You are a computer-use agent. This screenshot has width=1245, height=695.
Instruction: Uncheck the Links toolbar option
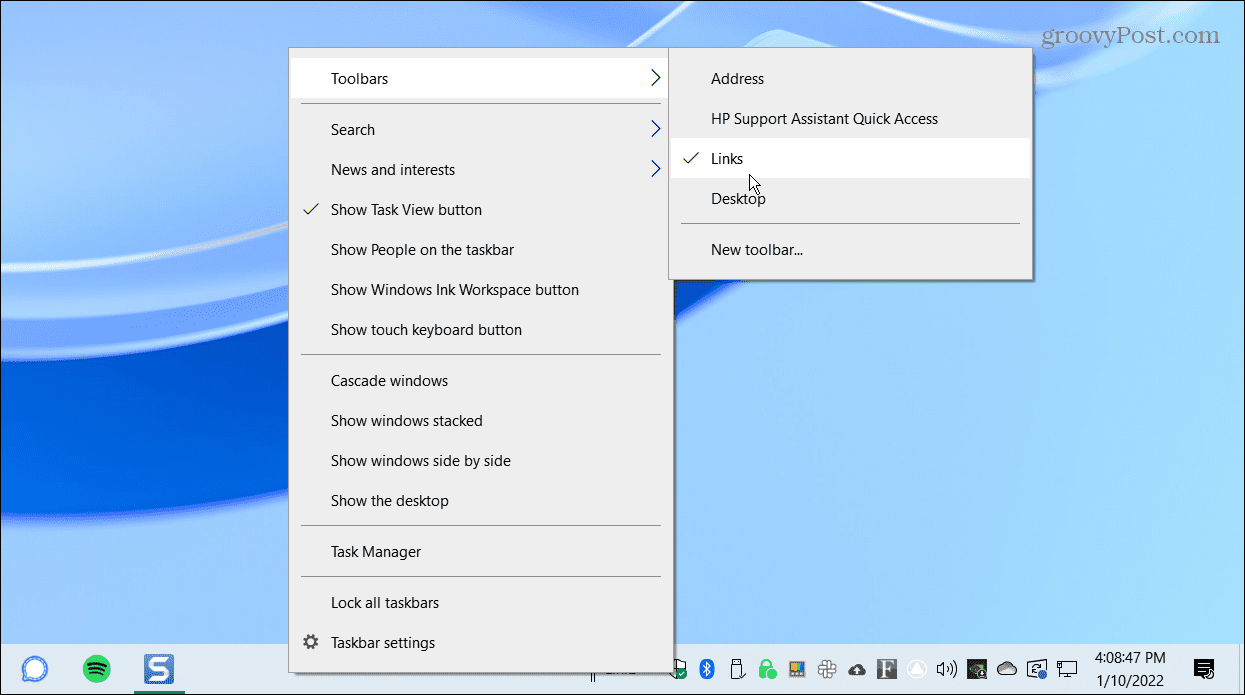(x=726, y=158)
